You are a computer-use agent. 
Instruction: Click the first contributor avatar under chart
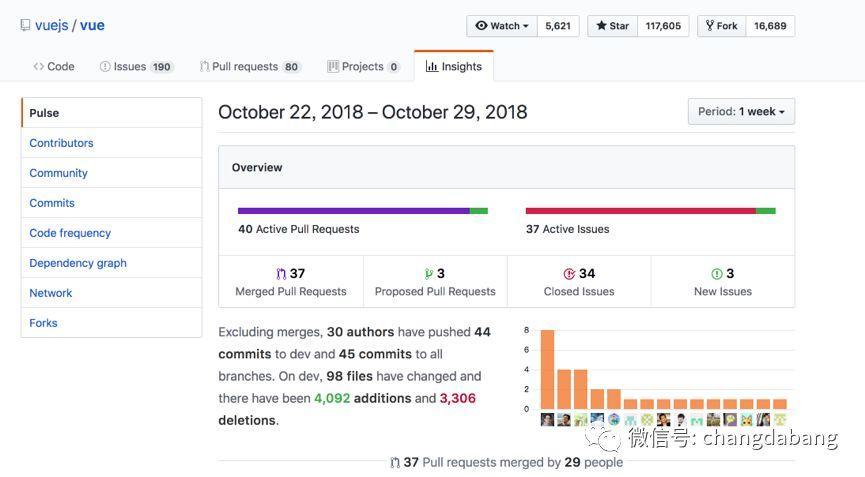coord(547,420)
